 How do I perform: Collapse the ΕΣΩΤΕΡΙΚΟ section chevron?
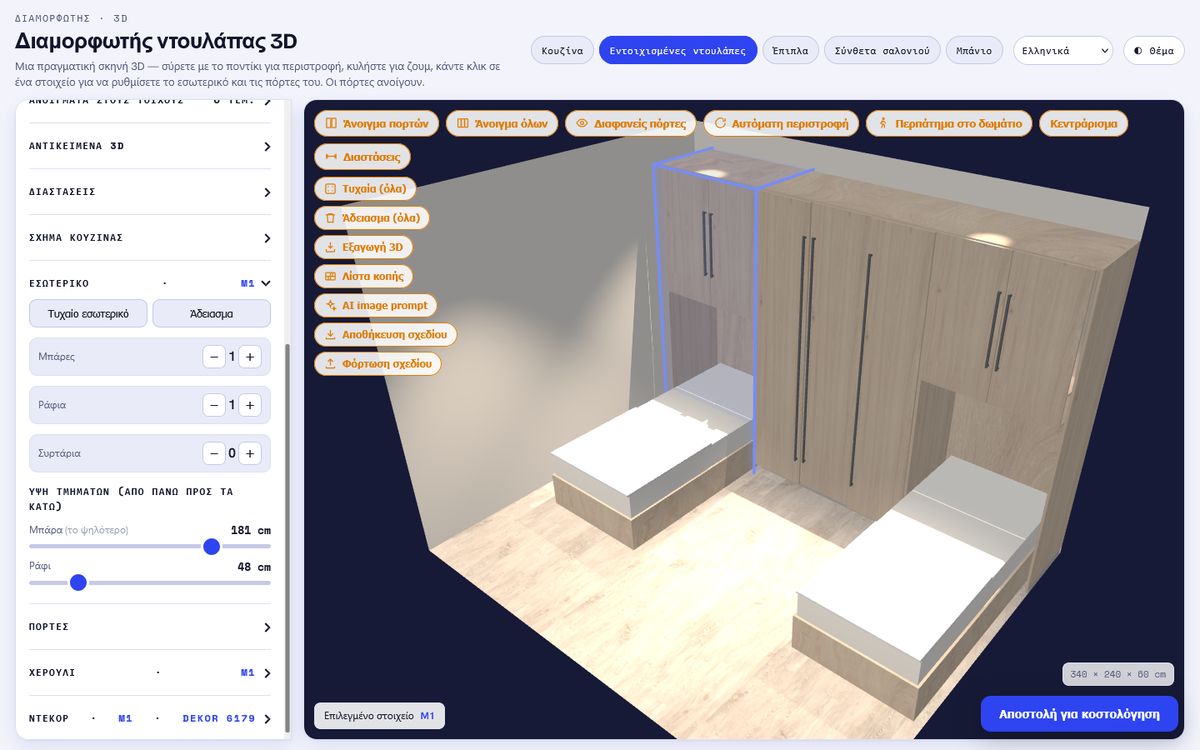(266, 283)
